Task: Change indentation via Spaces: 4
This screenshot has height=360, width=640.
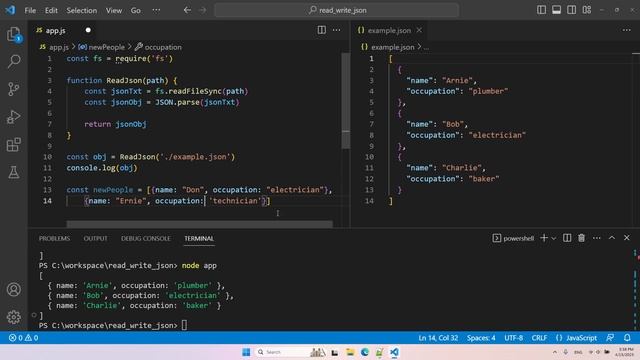Action: pyautogui.click(x=481, y=338)
